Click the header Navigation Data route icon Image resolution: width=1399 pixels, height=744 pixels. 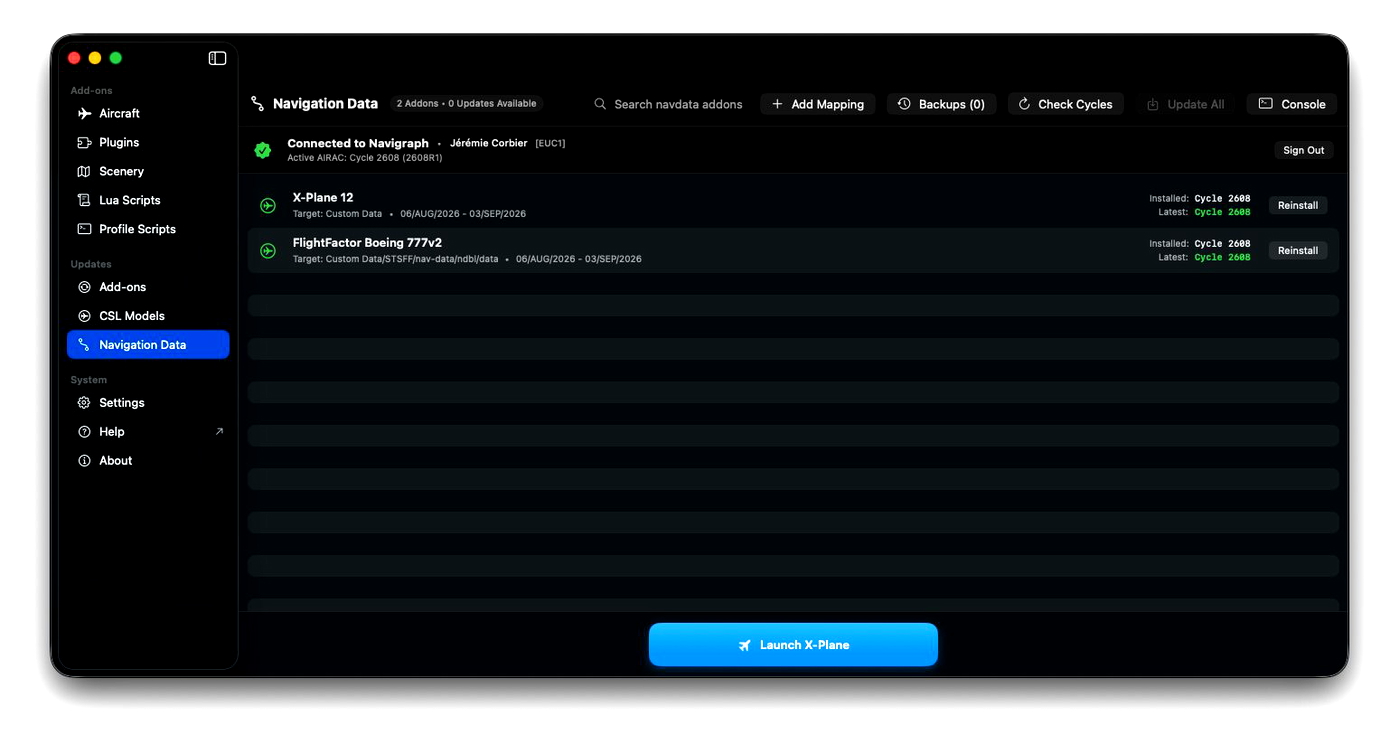tap(258, 104)
